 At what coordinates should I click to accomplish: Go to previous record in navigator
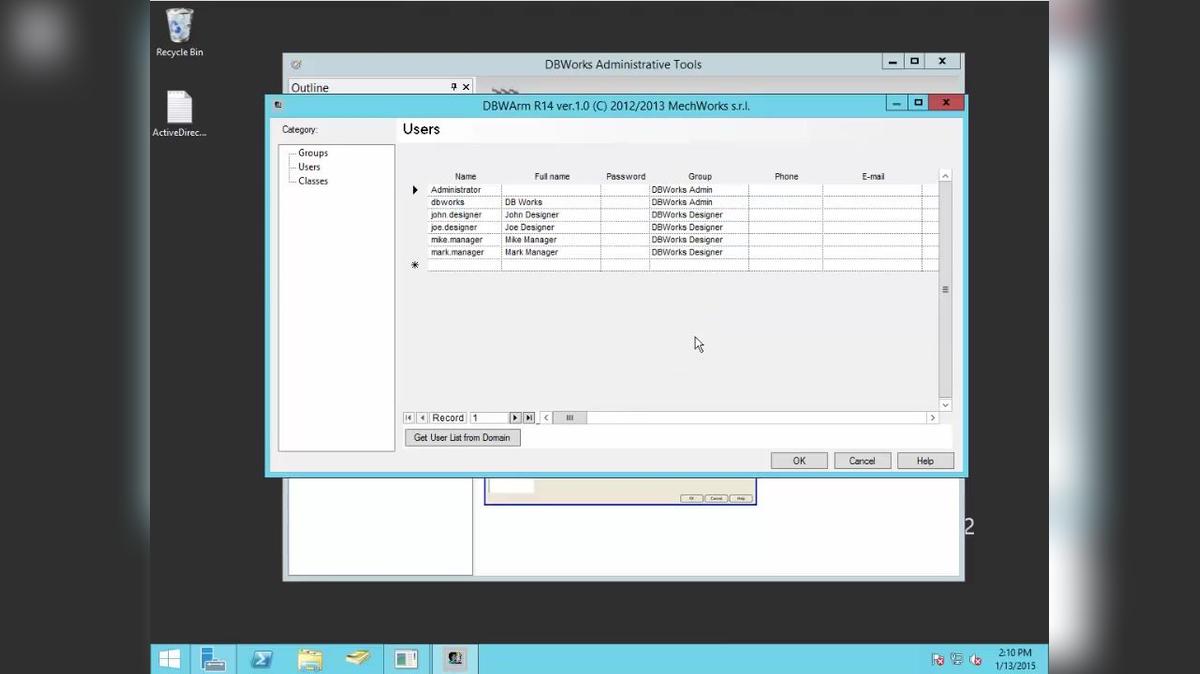422,418
